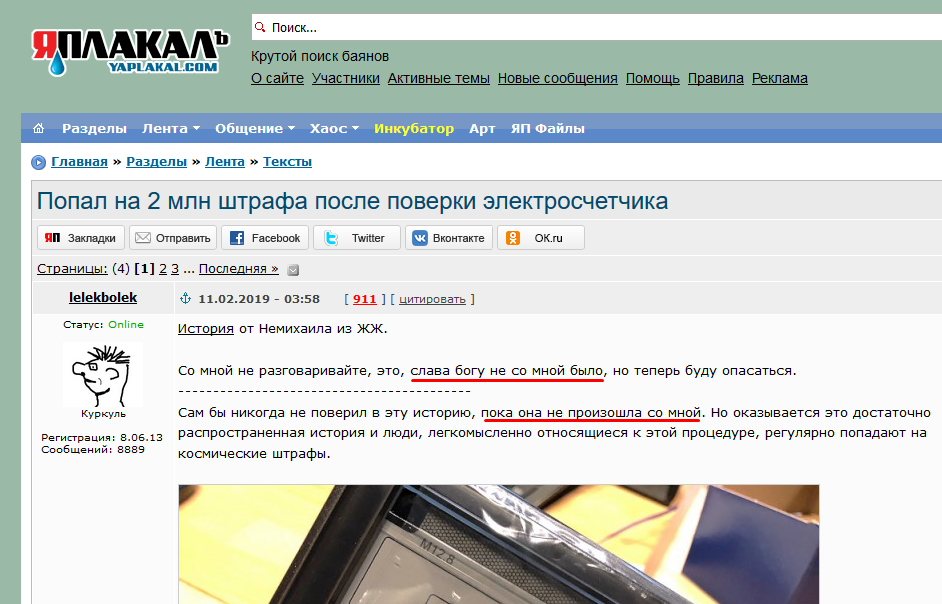Click the thread title heading

[352, 201]
